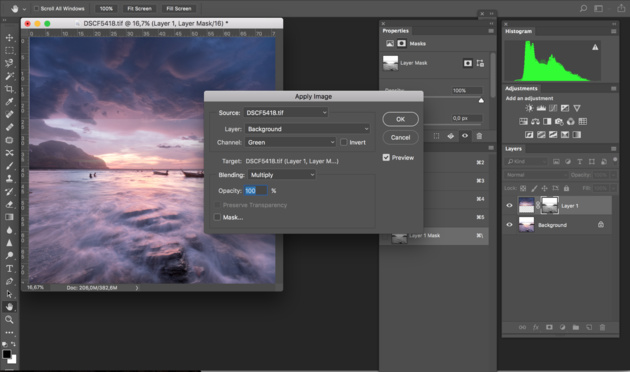
Task: Open Blending dropdown showing Multiply
Action: point(282,175)
